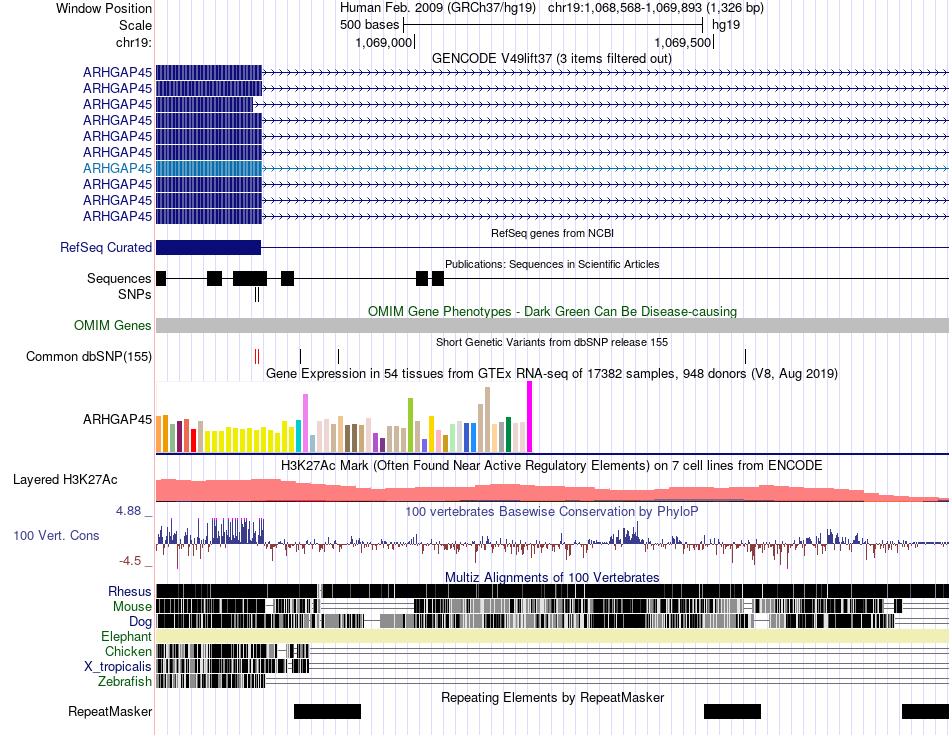Open the GTEx Gene Expression track title
The image size is (950, 735).
552,374
